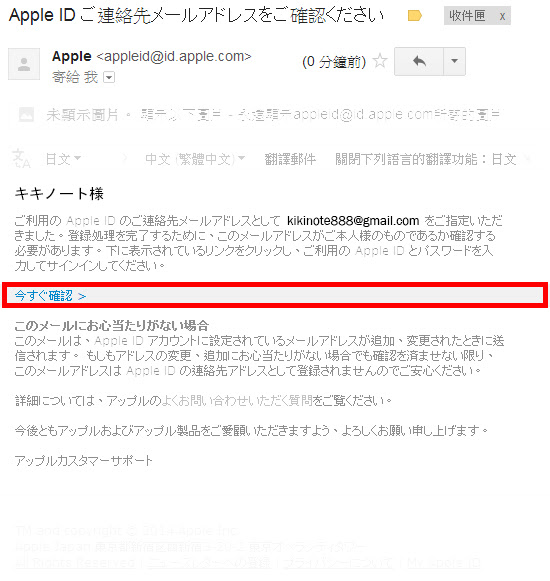Click the 收件匣 inbox label
Image resolution: width=550 pixels, height=581 pixels.
(x=467, y=16)
